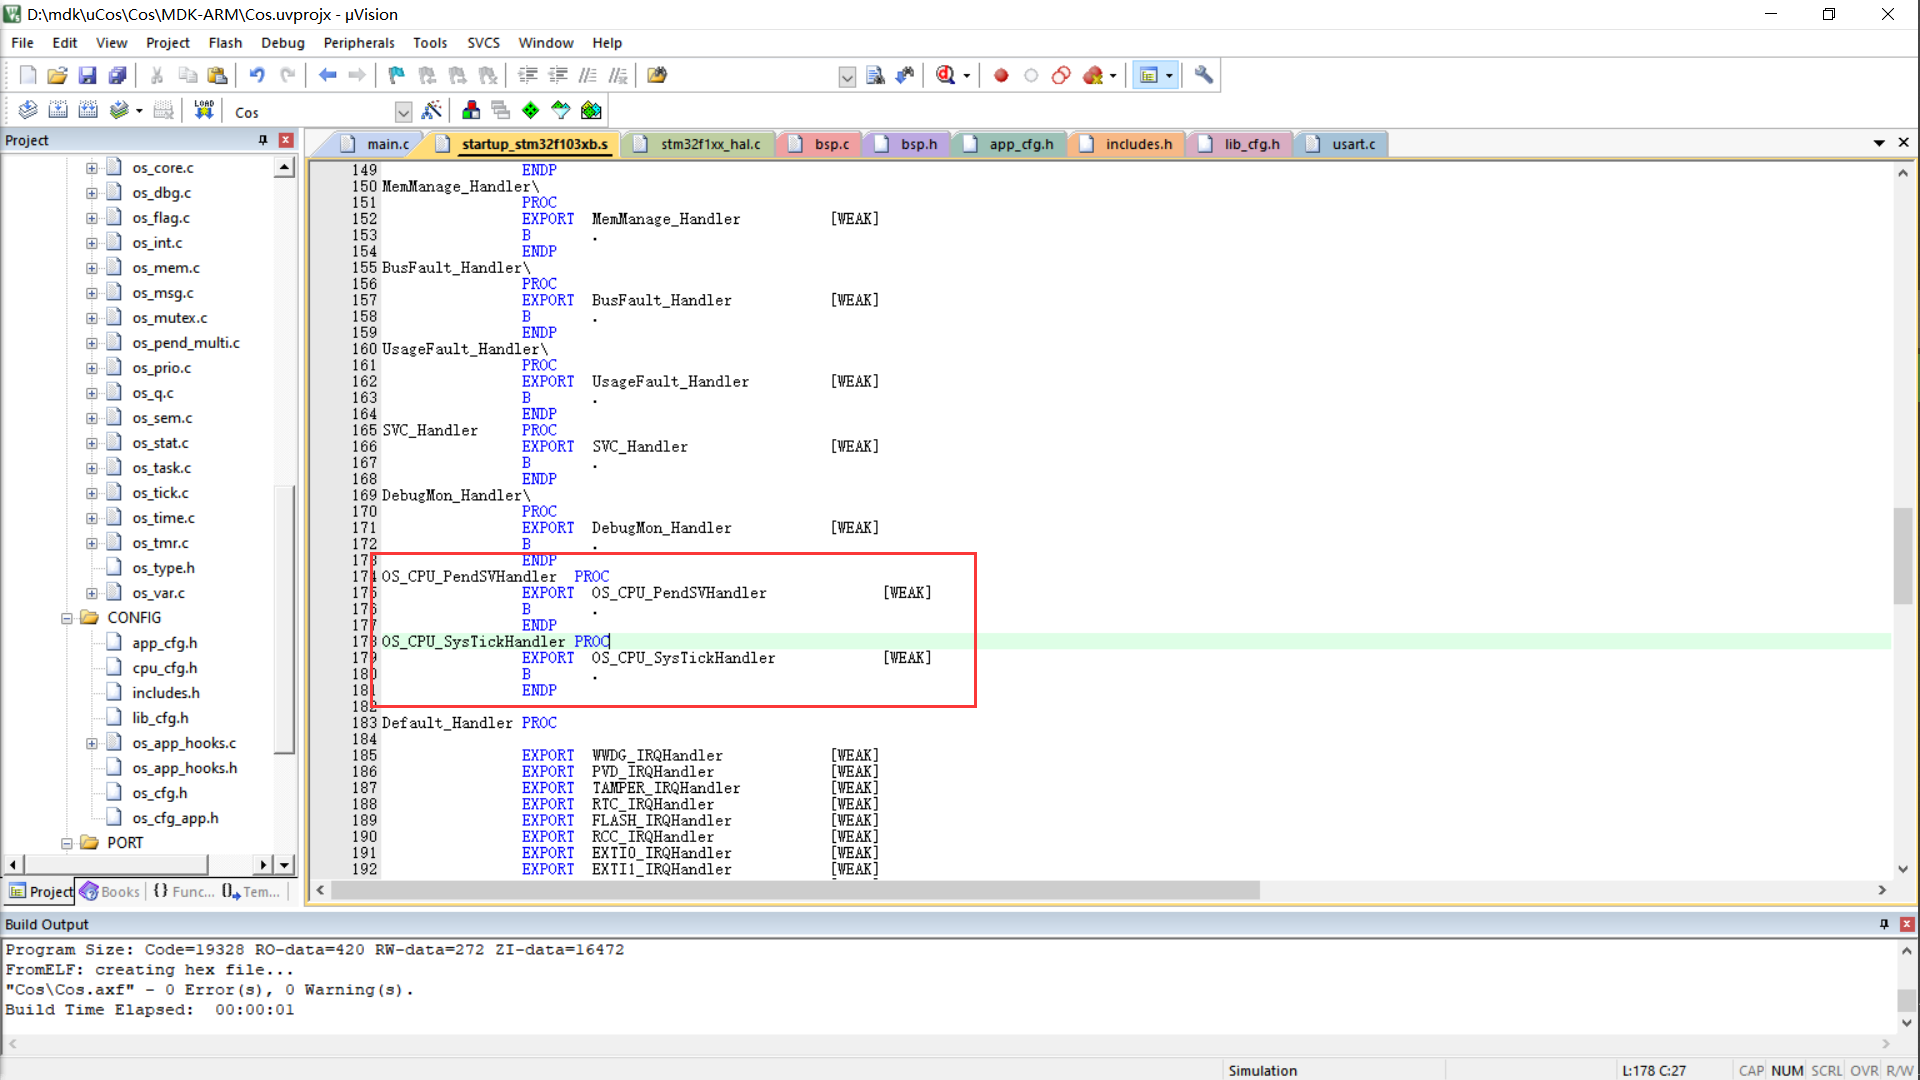
Task: Click the Incremental Find icon
Action: click(905, 75)
